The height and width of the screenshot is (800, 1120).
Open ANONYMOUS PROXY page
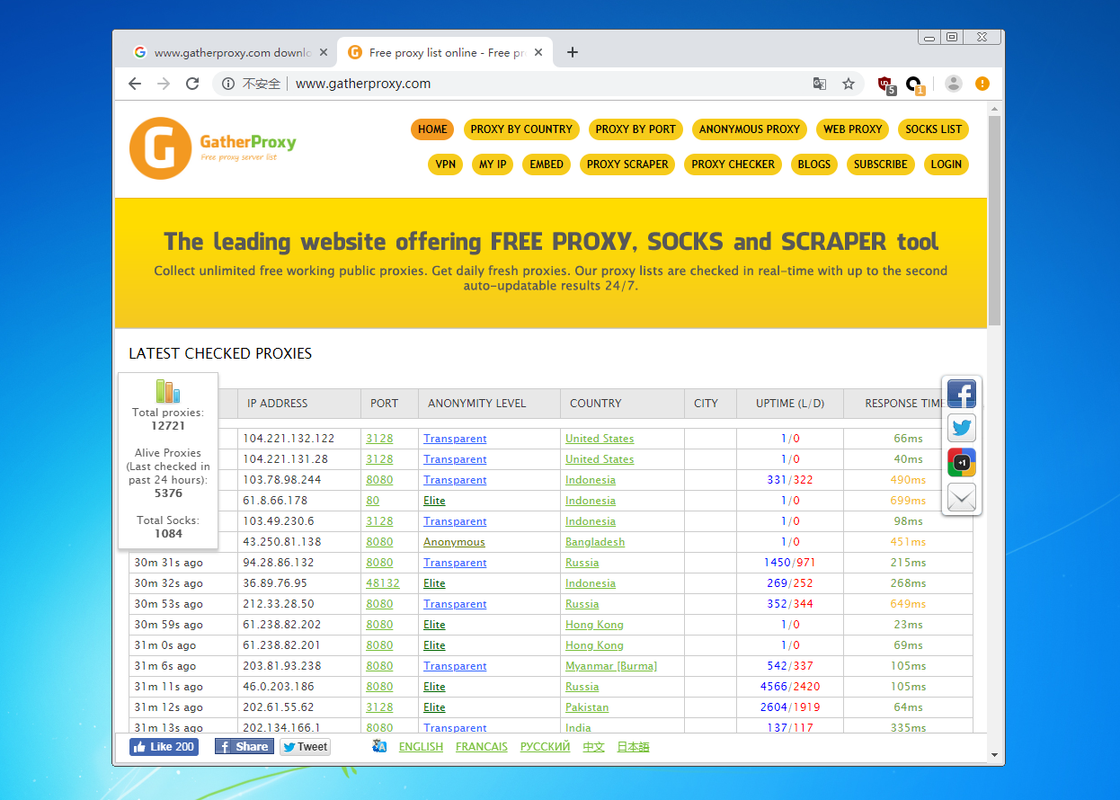(x=749, y=129)
